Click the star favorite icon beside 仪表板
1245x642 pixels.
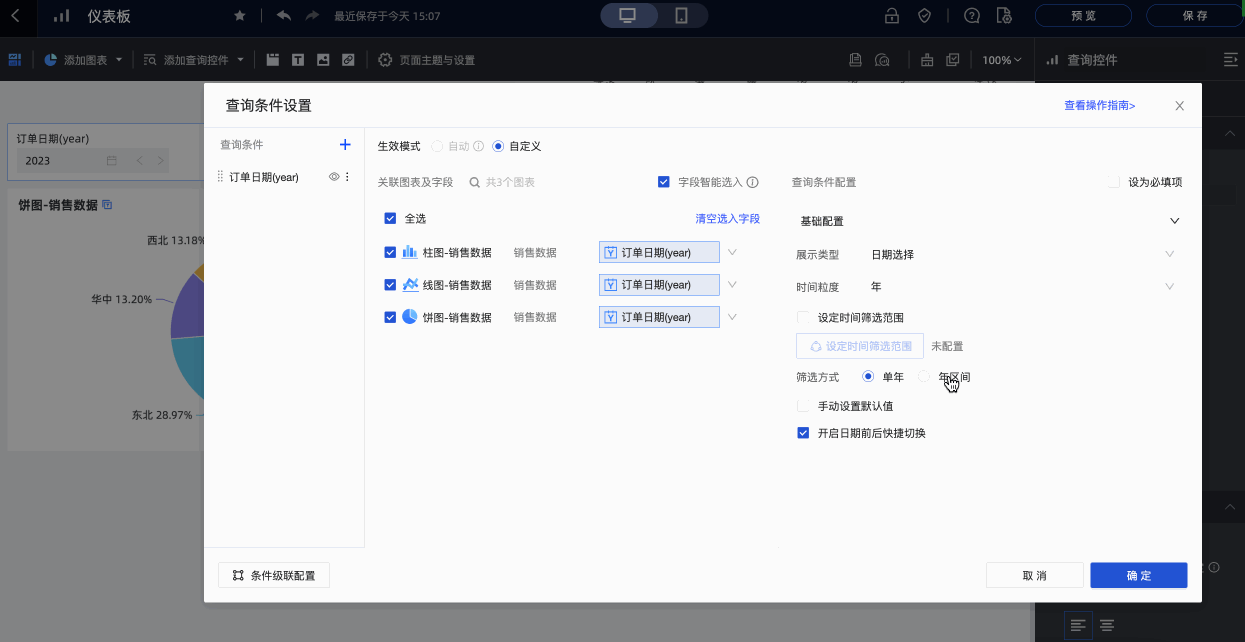pyautogui.click(x=239, y=16)
